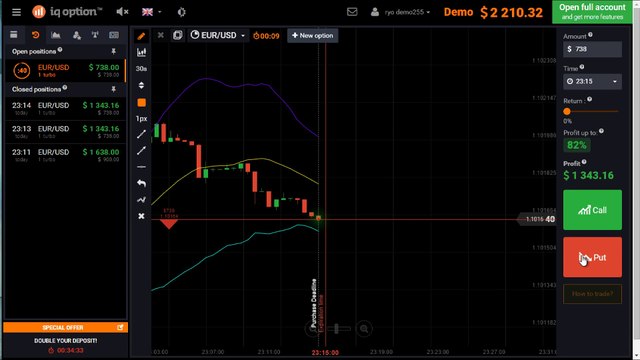Click the red put marker on chart
640x360 pixels.
point(169,224)
